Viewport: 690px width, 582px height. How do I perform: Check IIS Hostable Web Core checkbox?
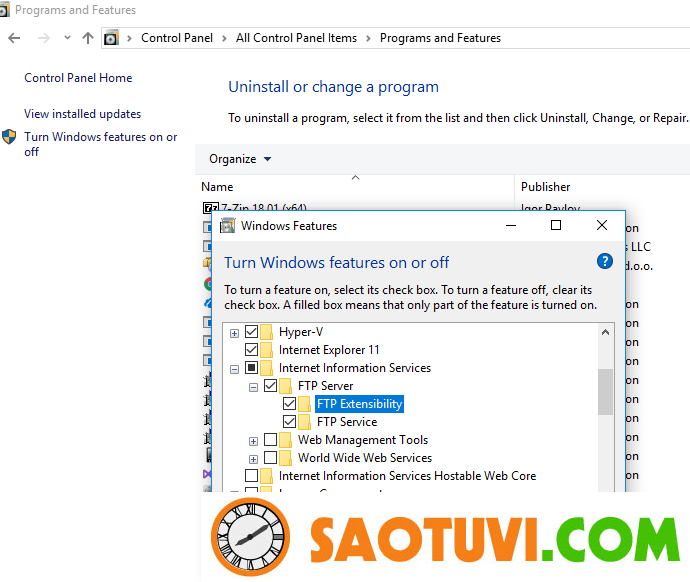[251, 476]
